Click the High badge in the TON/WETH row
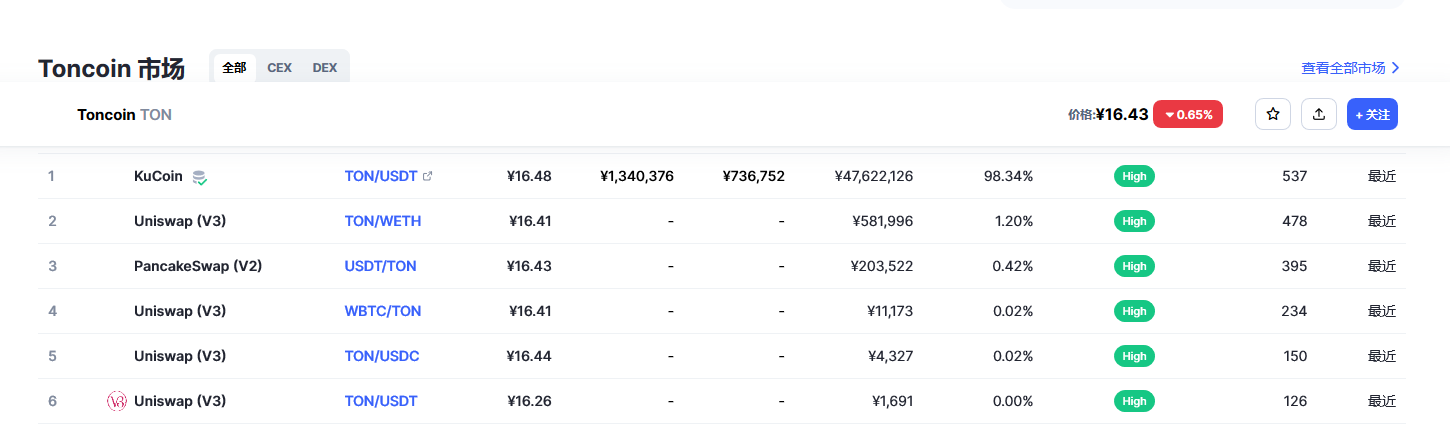Viewport: 1450px width, 430px height. click(1134, 221)
